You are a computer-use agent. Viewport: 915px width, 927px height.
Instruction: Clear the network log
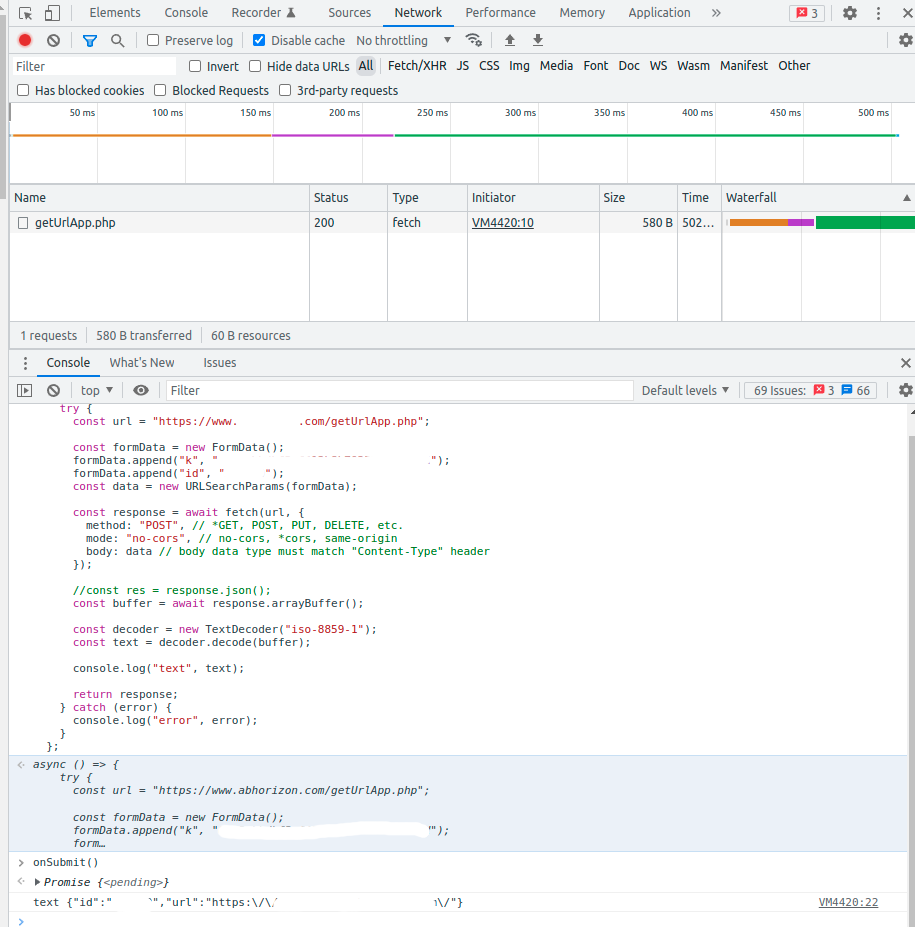[x=54, y=40]
